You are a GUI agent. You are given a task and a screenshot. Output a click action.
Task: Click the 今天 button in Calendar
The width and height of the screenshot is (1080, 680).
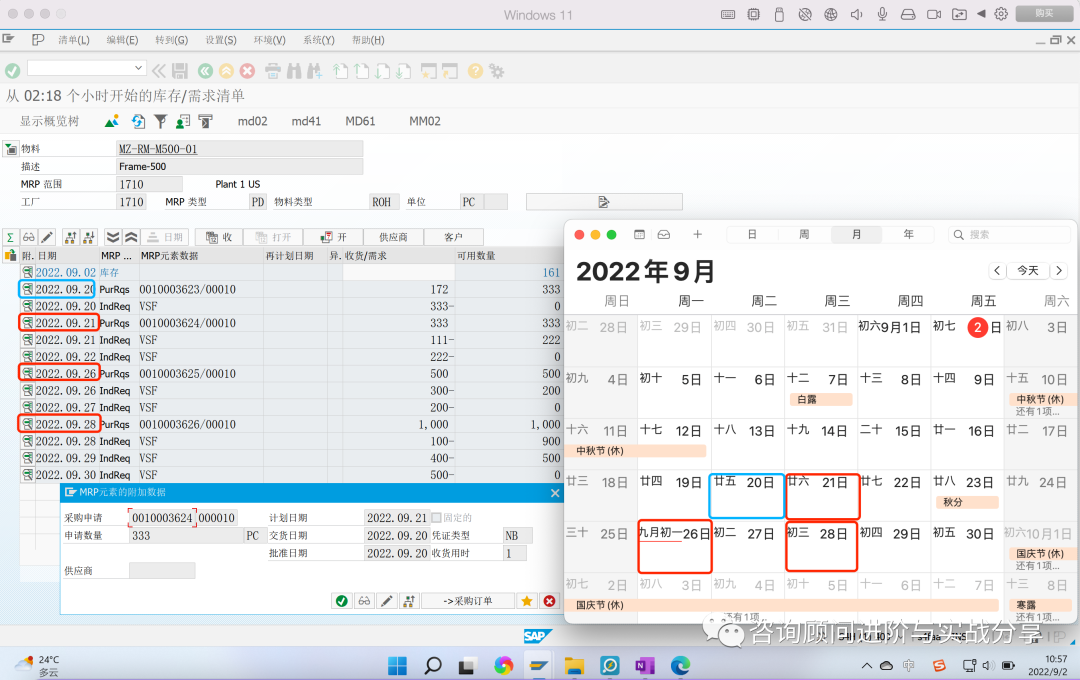coord(1028,271)
